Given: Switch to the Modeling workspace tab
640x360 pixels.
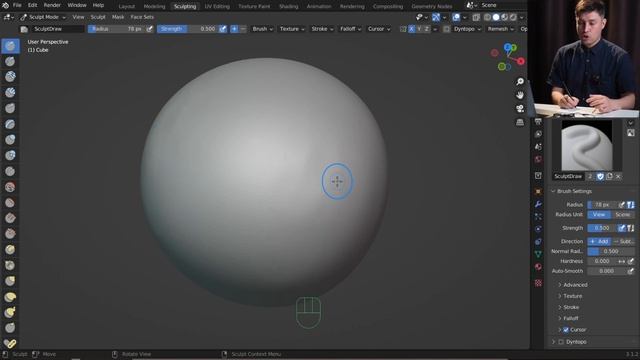Looking at the screenshot, I should coord(154,6).
